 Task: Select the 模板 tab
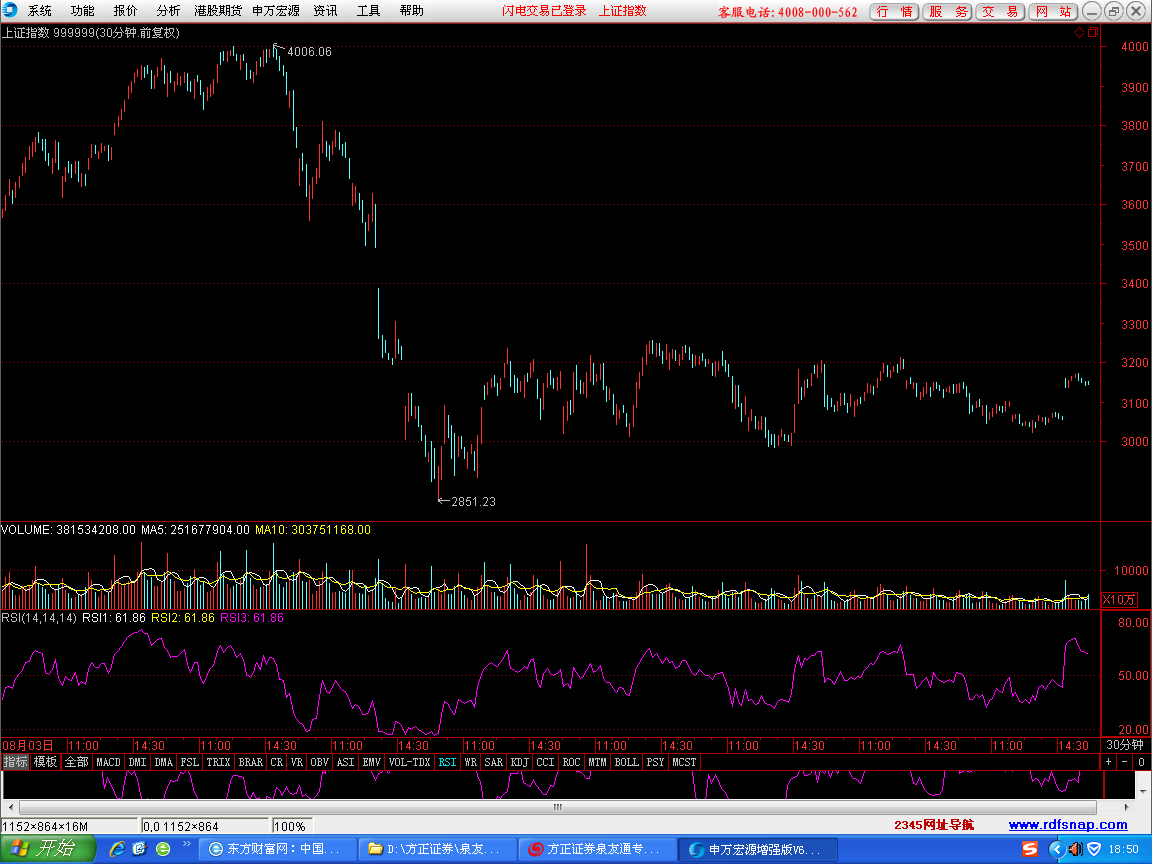[x=46, y=762]
